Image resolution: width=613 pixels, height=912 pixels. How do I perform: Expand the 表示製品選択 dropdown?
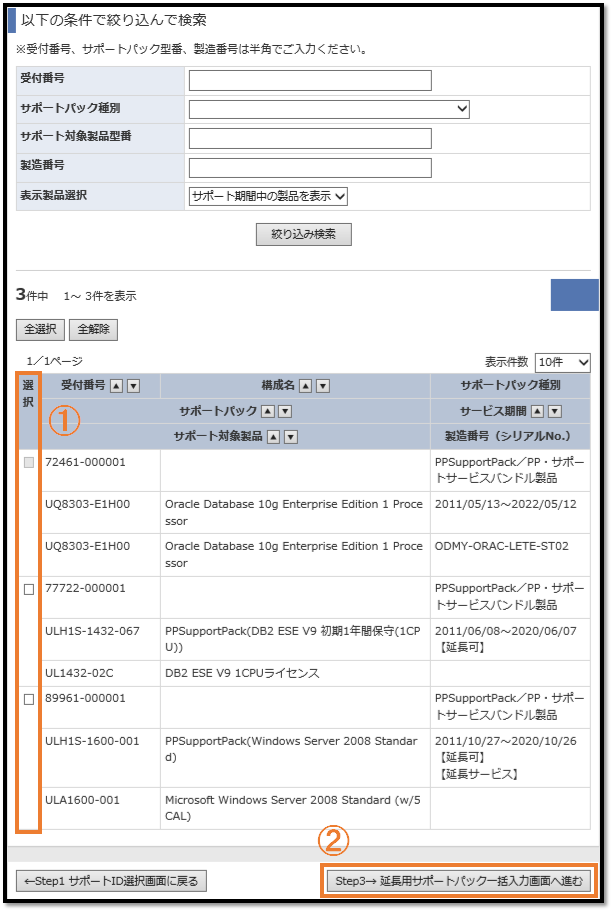click(x=268, y=196)
